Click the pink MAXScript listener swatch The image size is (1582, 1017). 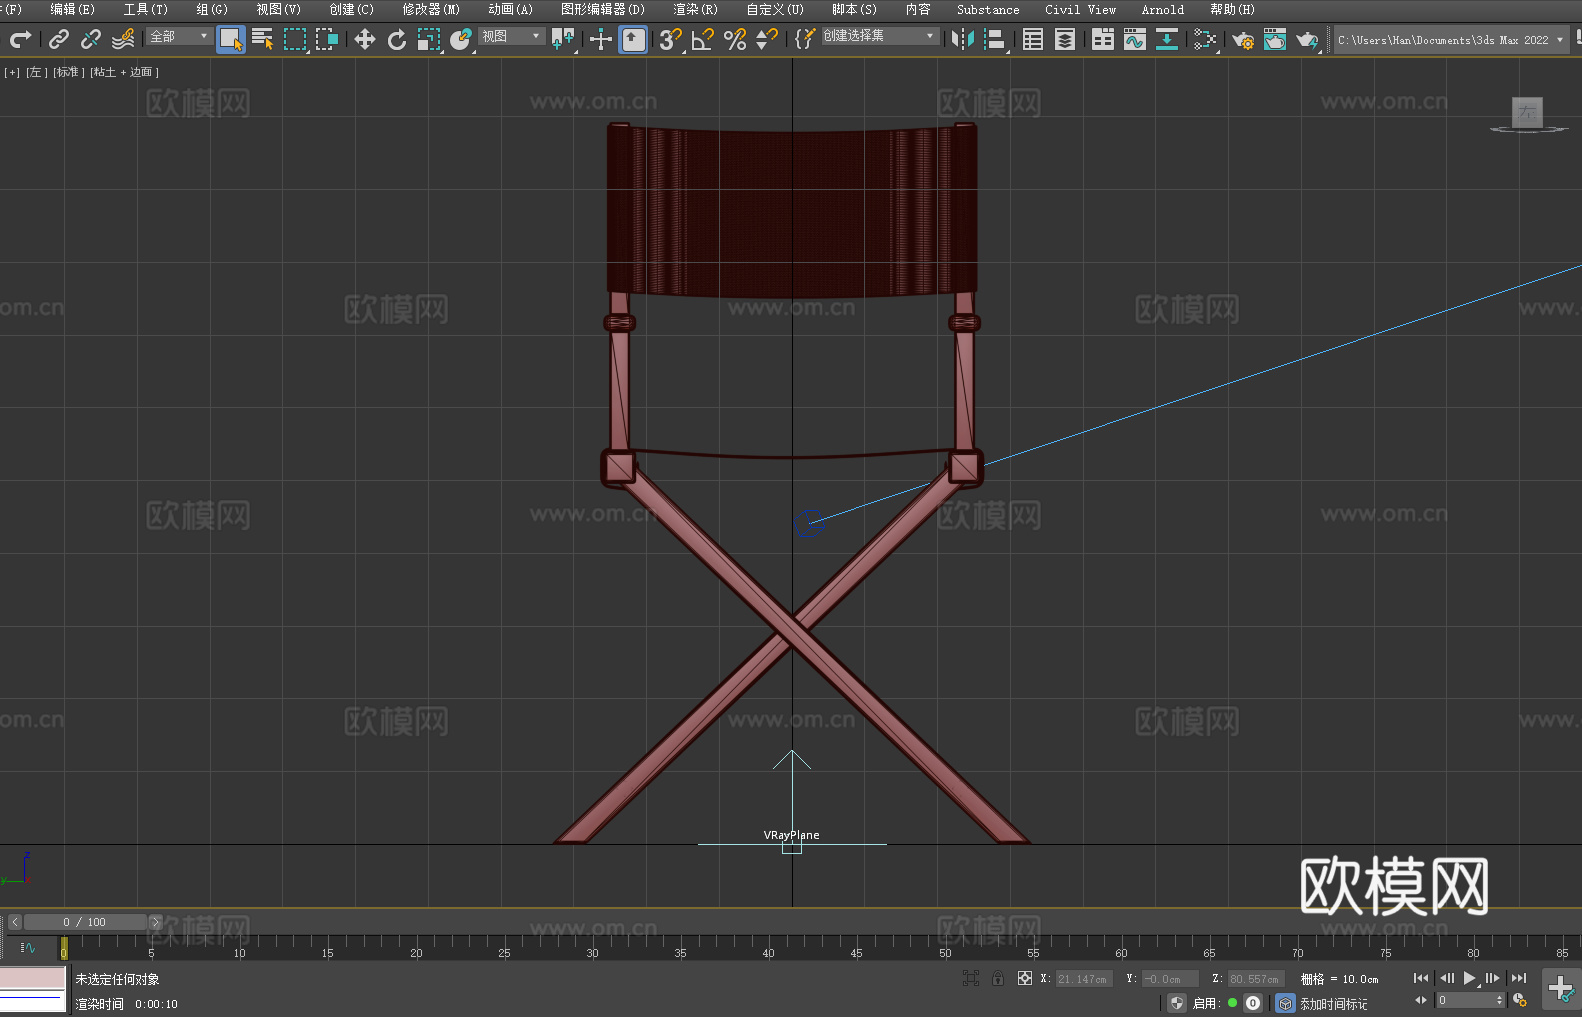[x=33, y=978]
